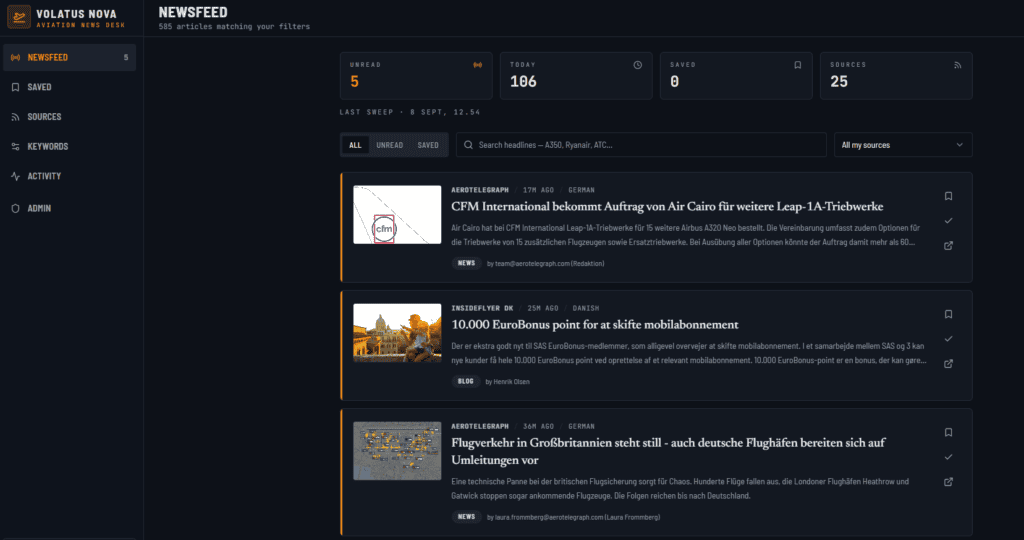
Task: Bookmark the Flugverkehr in Großbritannien article
Action: (948, 432)
